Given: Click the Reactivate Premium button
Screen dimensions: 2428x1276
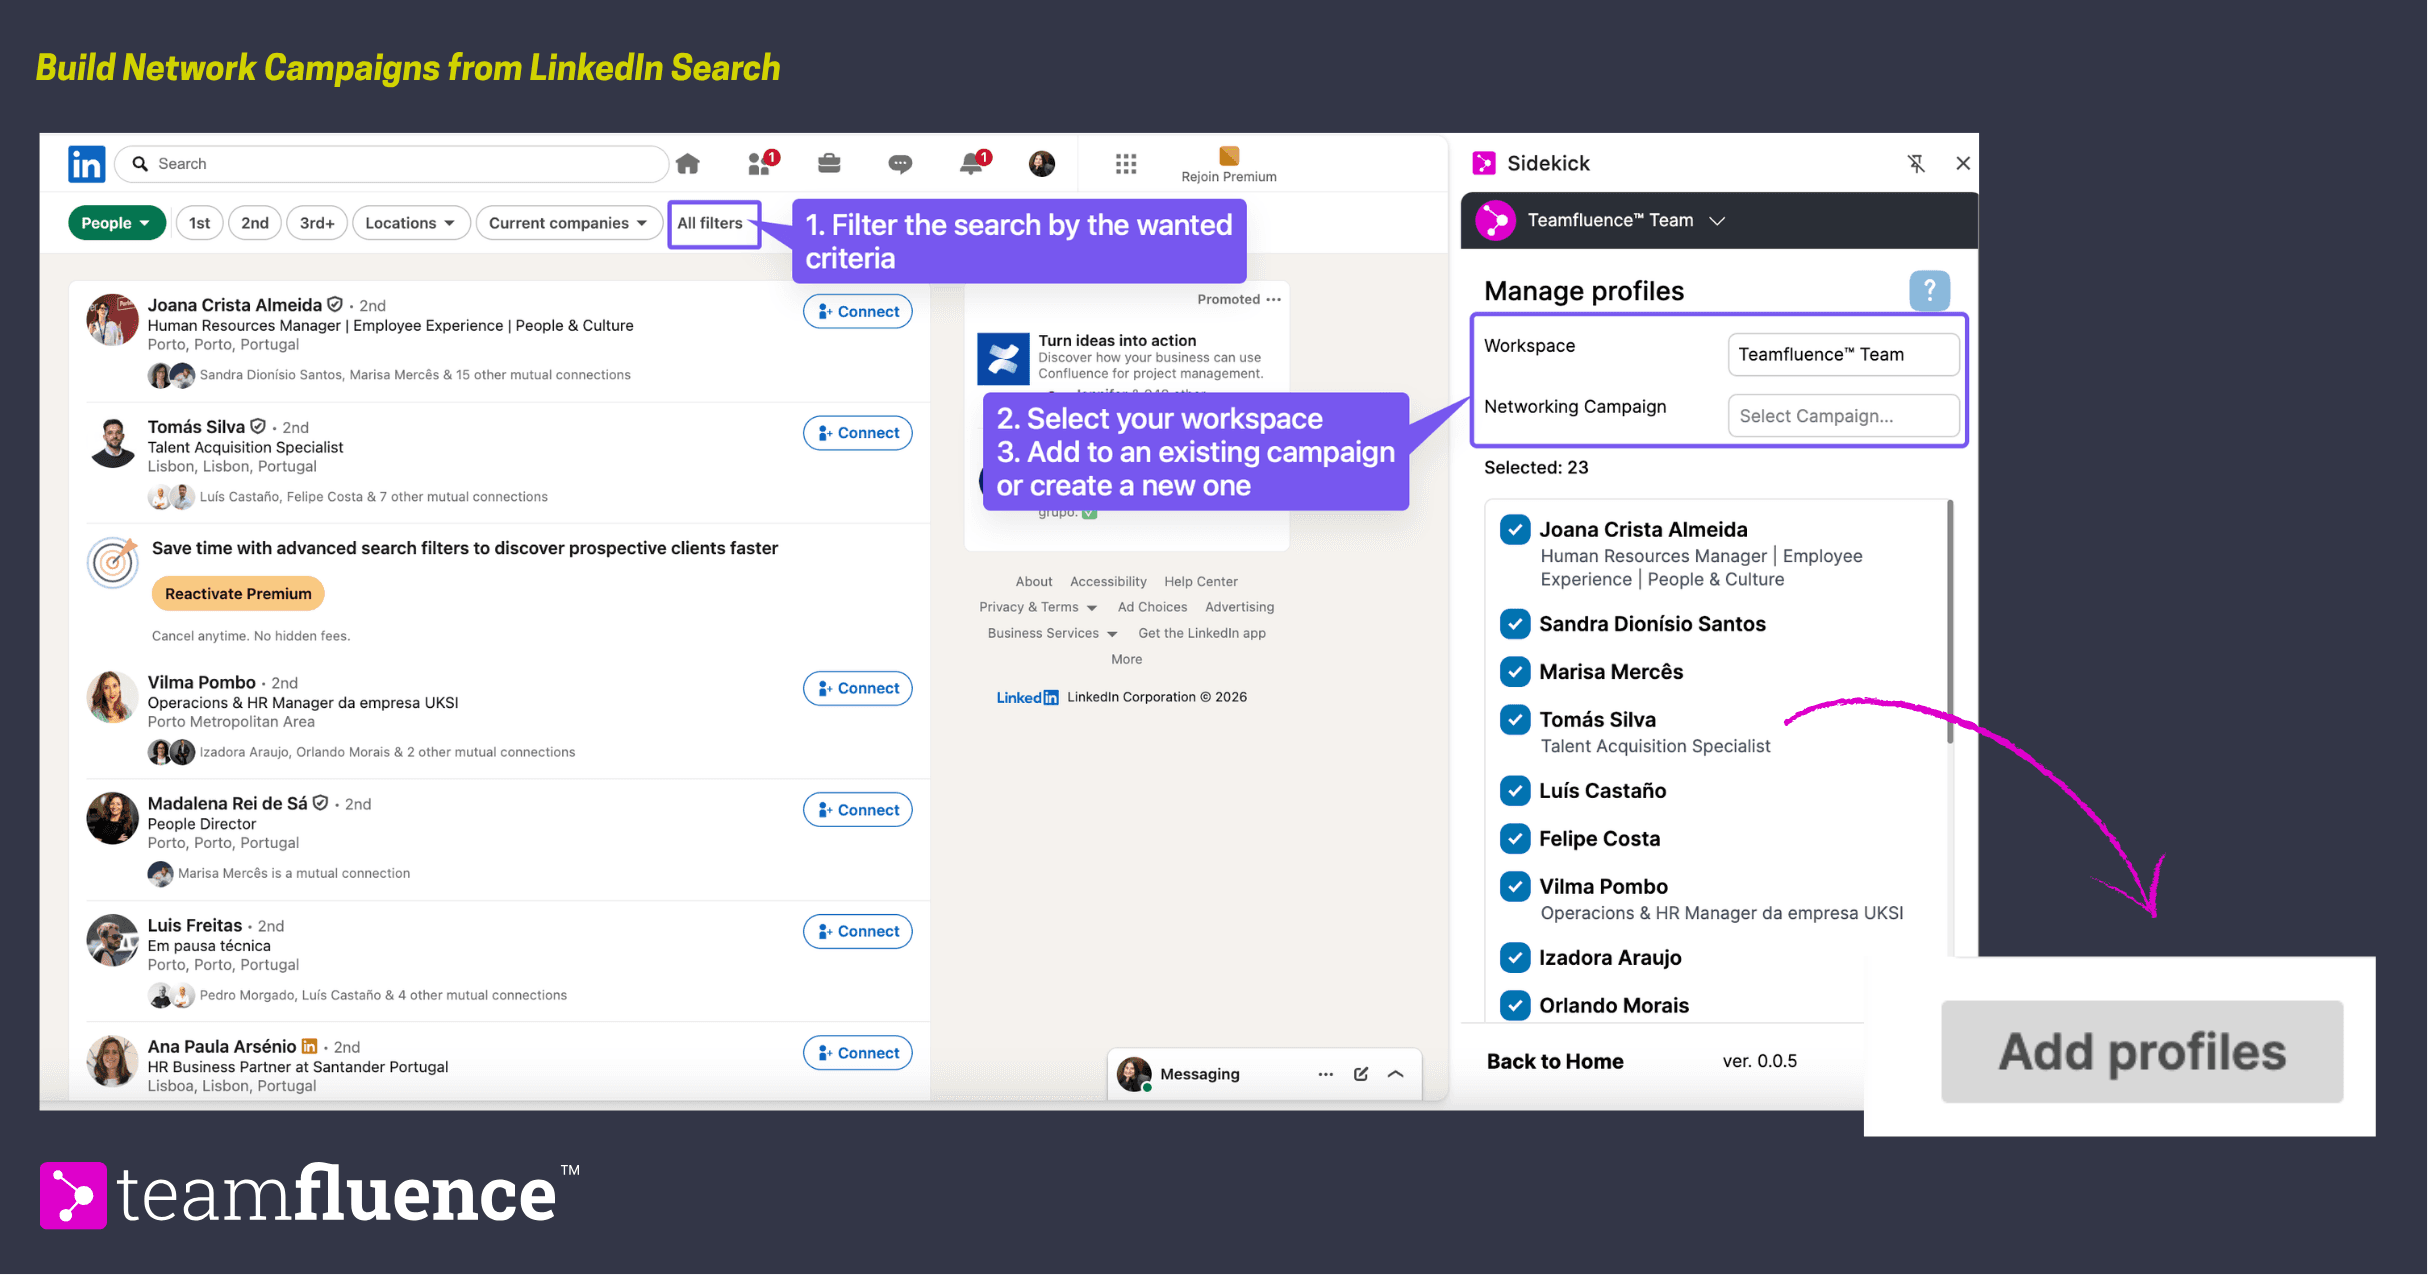Looking at the screenshot, I should point(238,594).
